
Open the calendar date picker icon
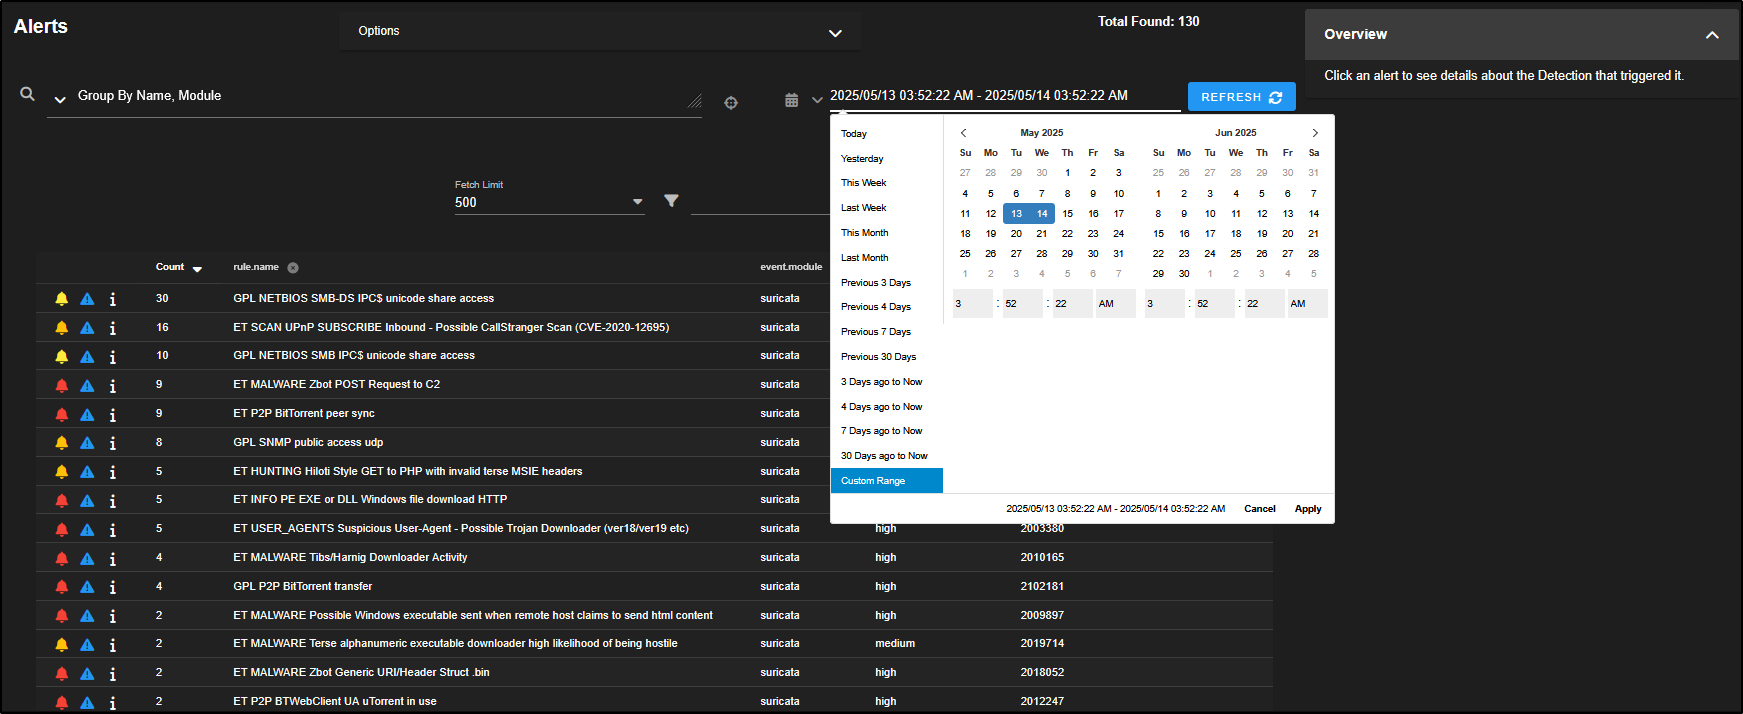point(791,100)
